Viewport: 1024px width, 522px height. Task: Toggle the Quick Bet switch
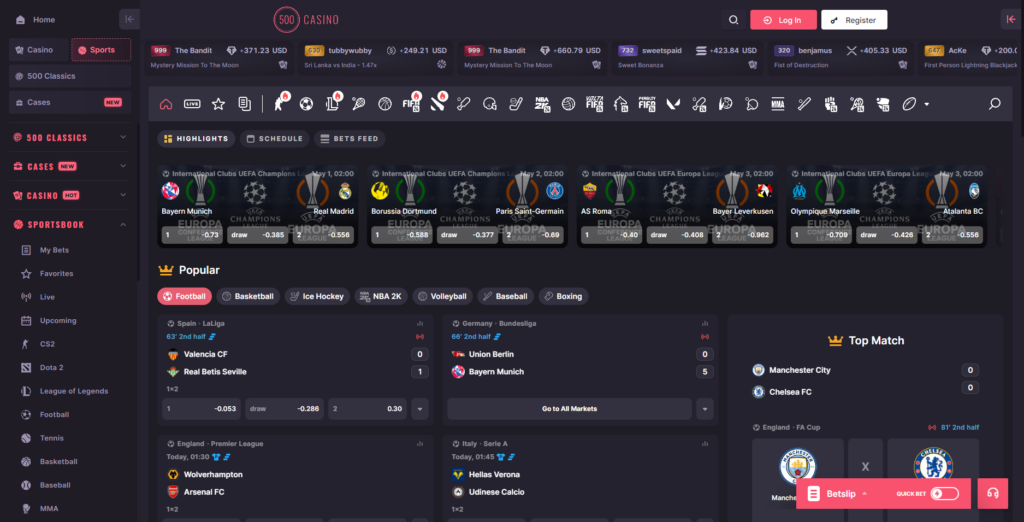click(x=944, y=493)
